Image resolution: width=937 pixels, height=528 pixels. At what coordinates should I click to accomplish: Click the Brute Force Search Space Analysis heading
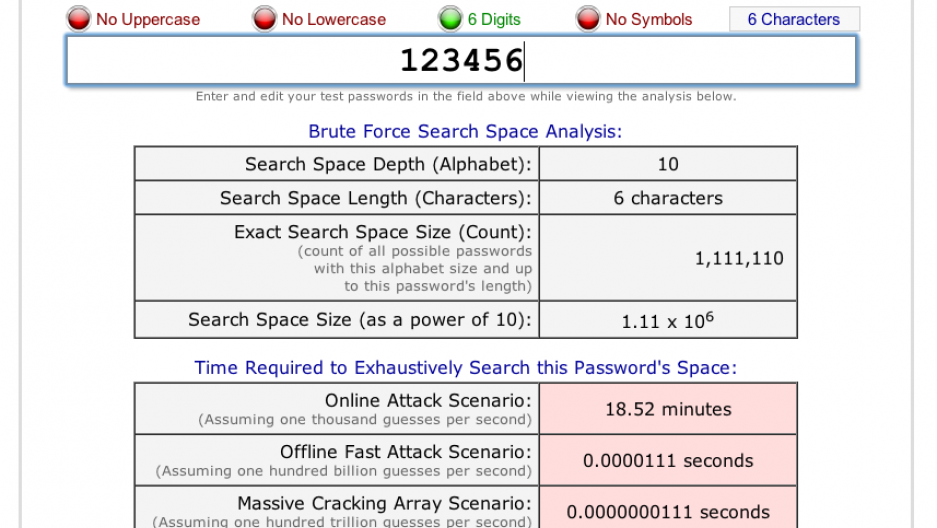click(465, 132)
